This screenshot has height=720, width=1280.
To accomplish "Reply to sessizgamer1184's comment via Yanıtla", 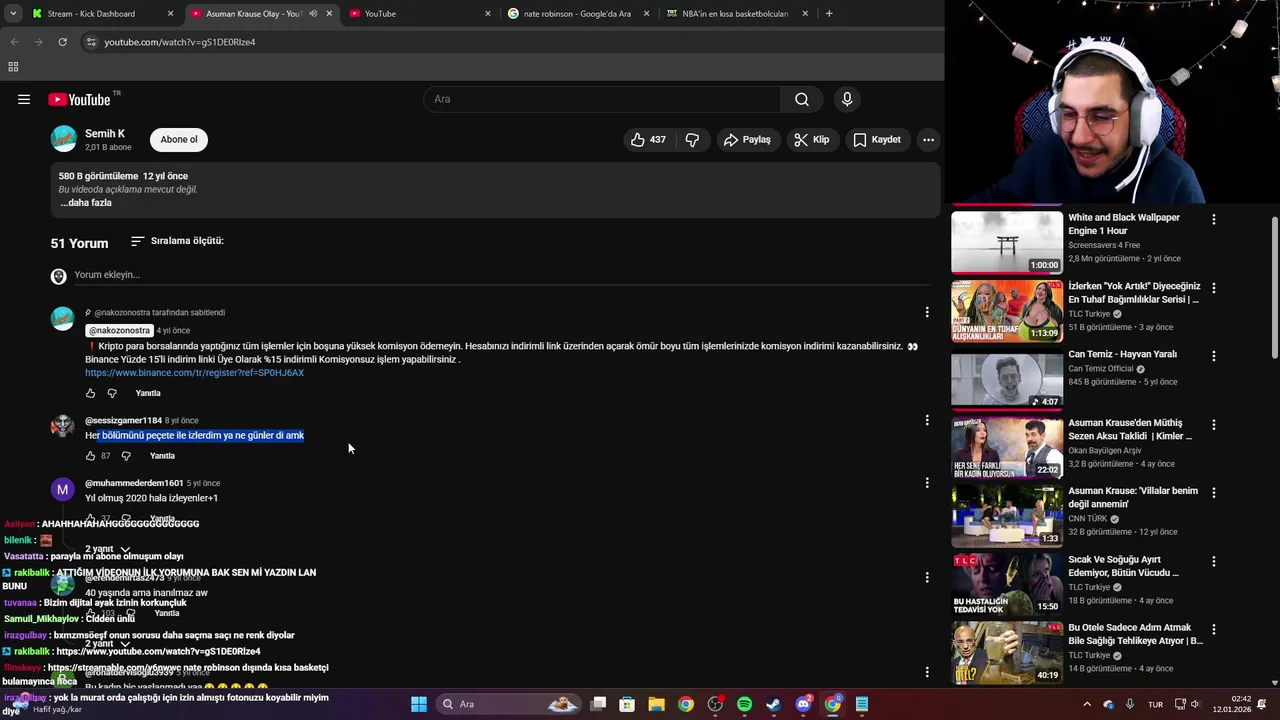I will click(x=162, y=456).
